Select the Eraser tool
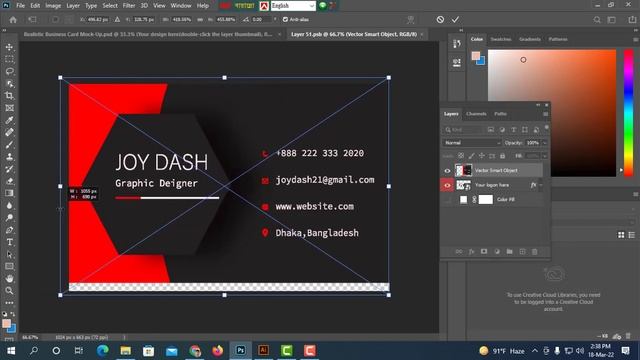 point(9,181)
